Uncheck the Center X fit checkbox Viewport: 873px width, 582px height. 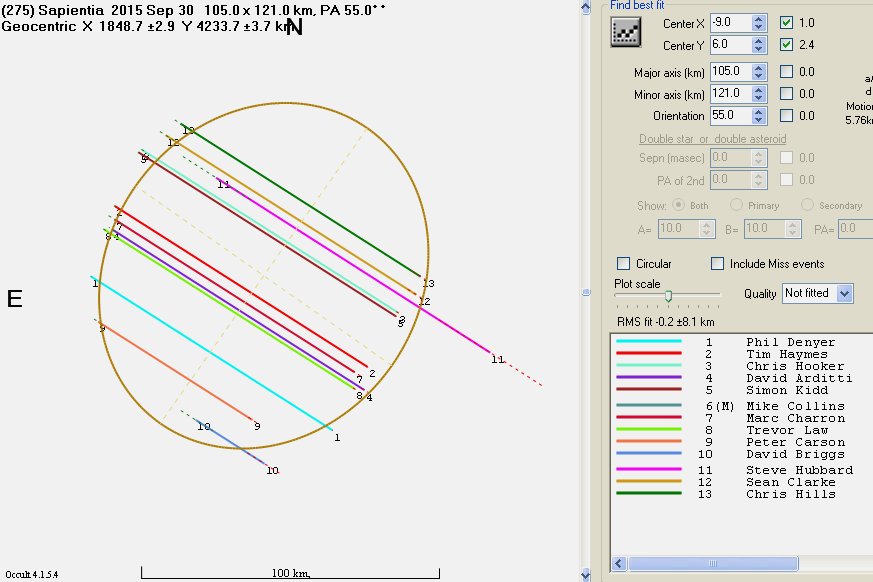tap(787, 22)
